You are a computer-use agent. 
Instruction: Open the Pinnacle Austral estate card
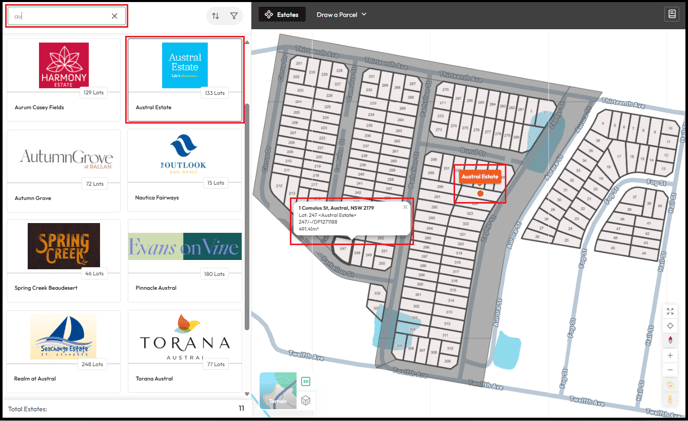click(184, 261)
